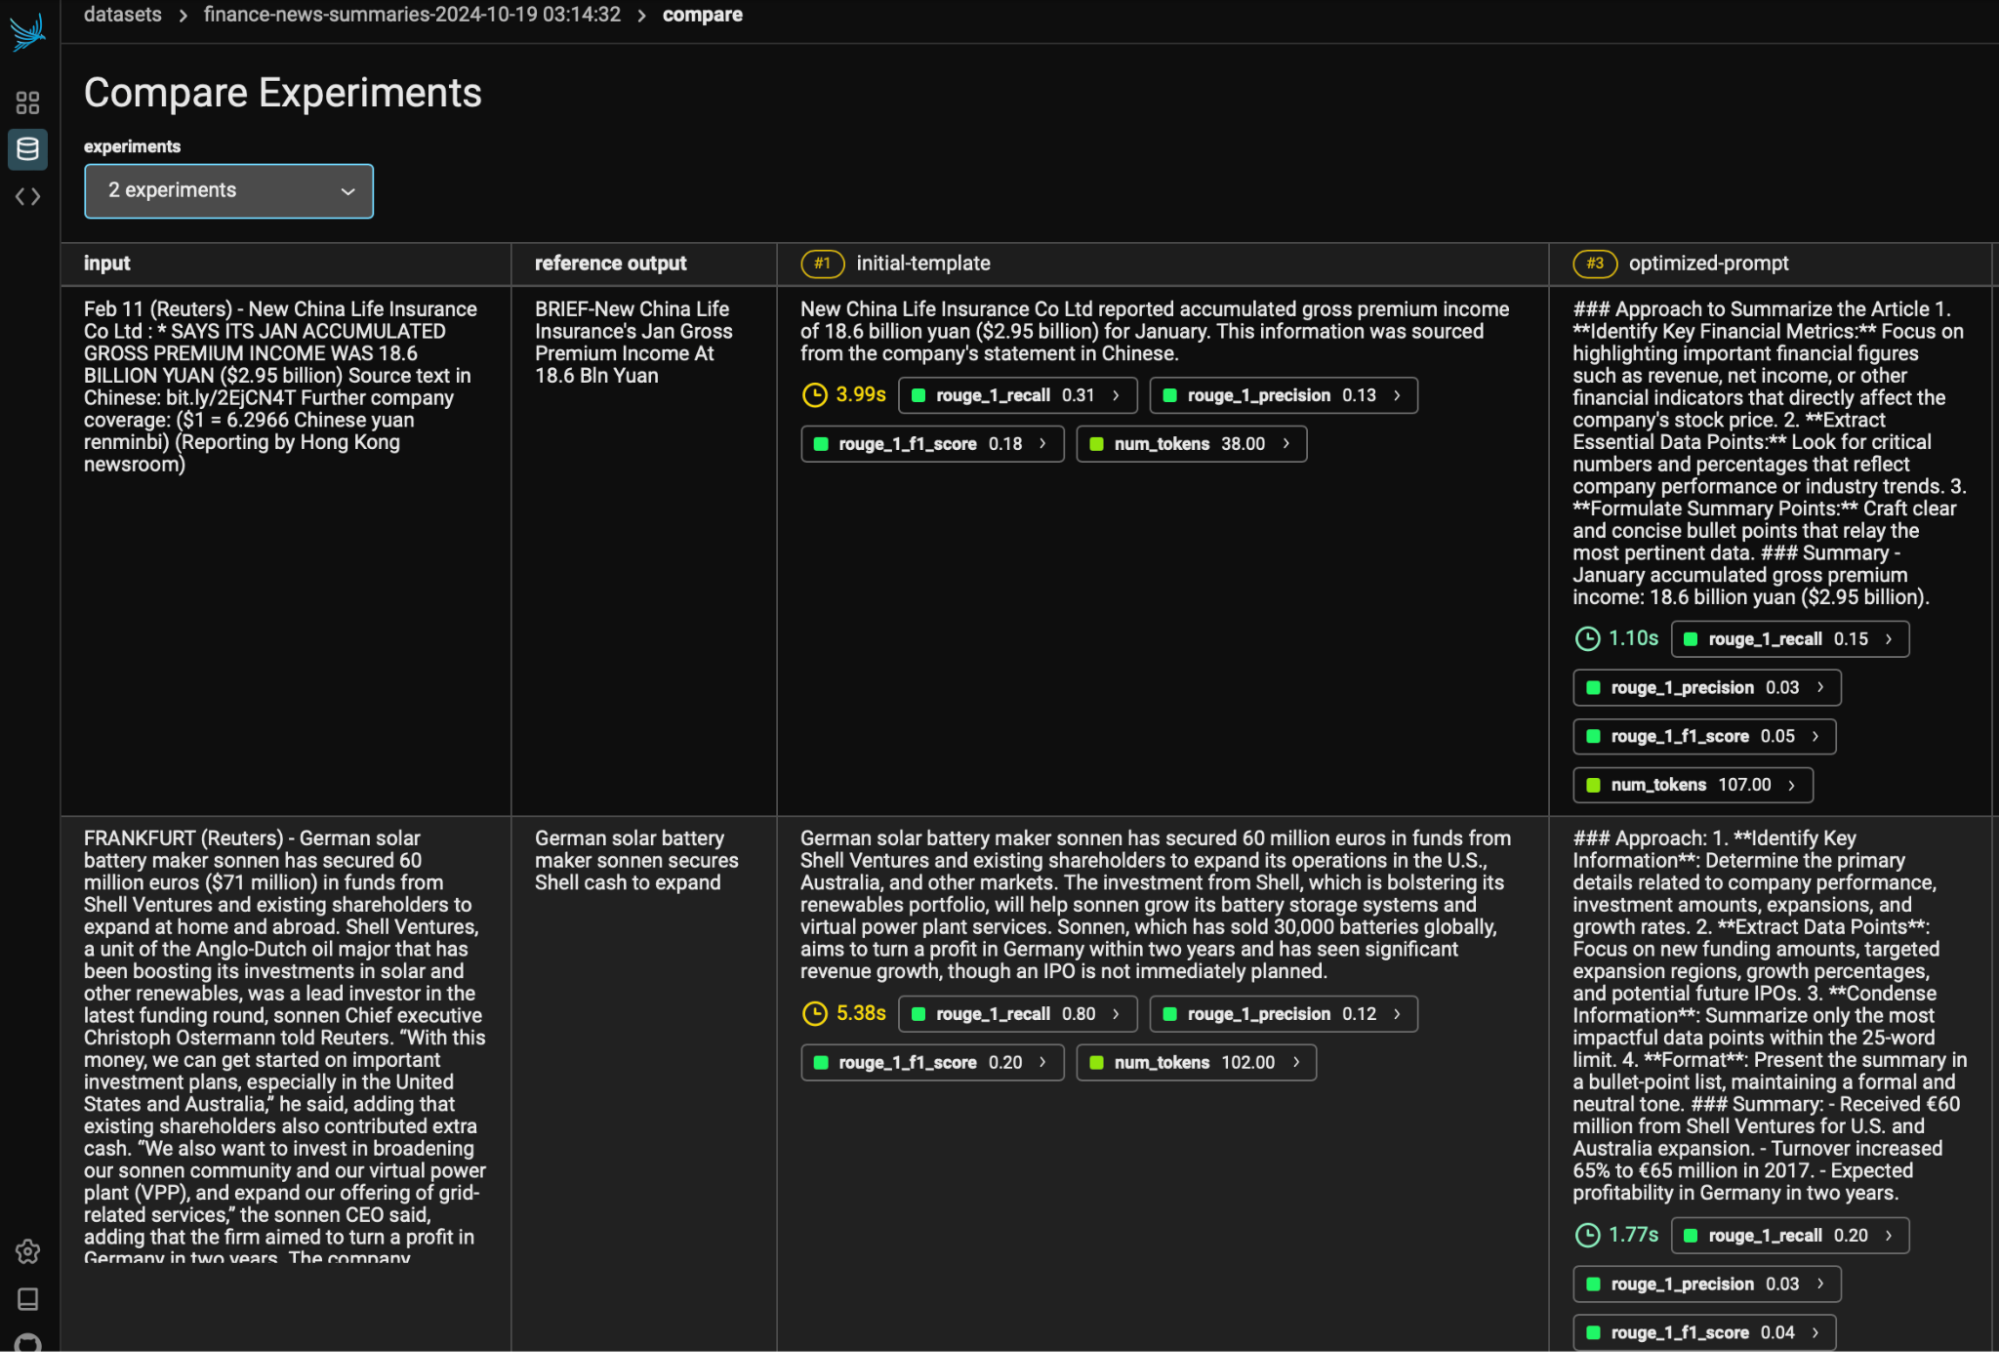Select the initial-template column header

click(923, 263)
